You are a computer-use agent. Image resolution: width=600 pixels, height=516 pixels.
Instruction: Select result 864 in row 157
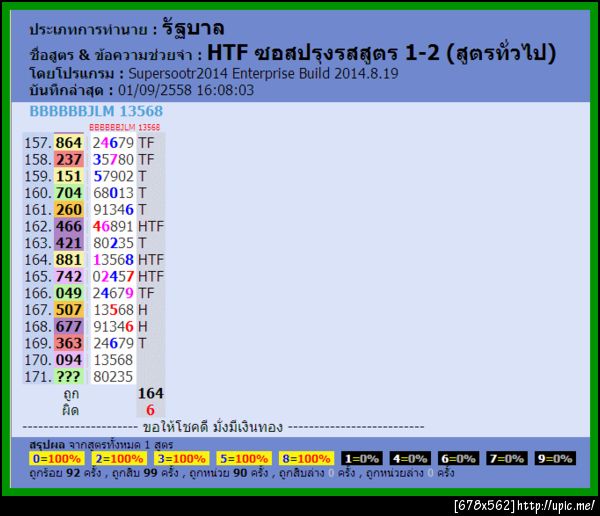pyautogui.click(x=69, y=143)
